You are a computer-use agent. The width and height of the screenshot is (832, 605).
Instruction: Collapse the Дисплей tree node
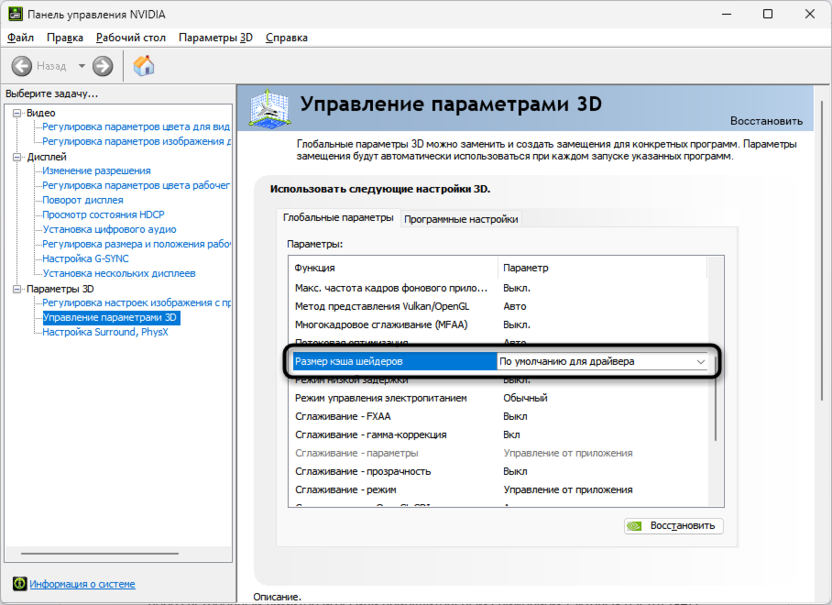[x=16, y=157]
